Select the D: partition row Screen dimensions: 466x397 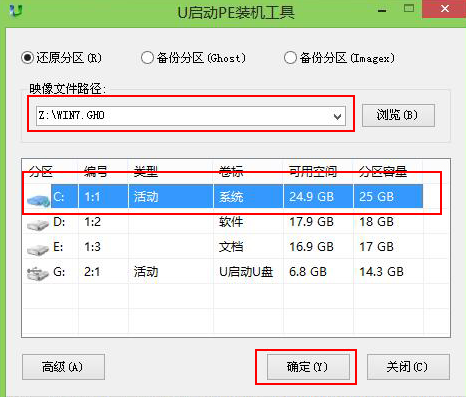coord(223,222)
